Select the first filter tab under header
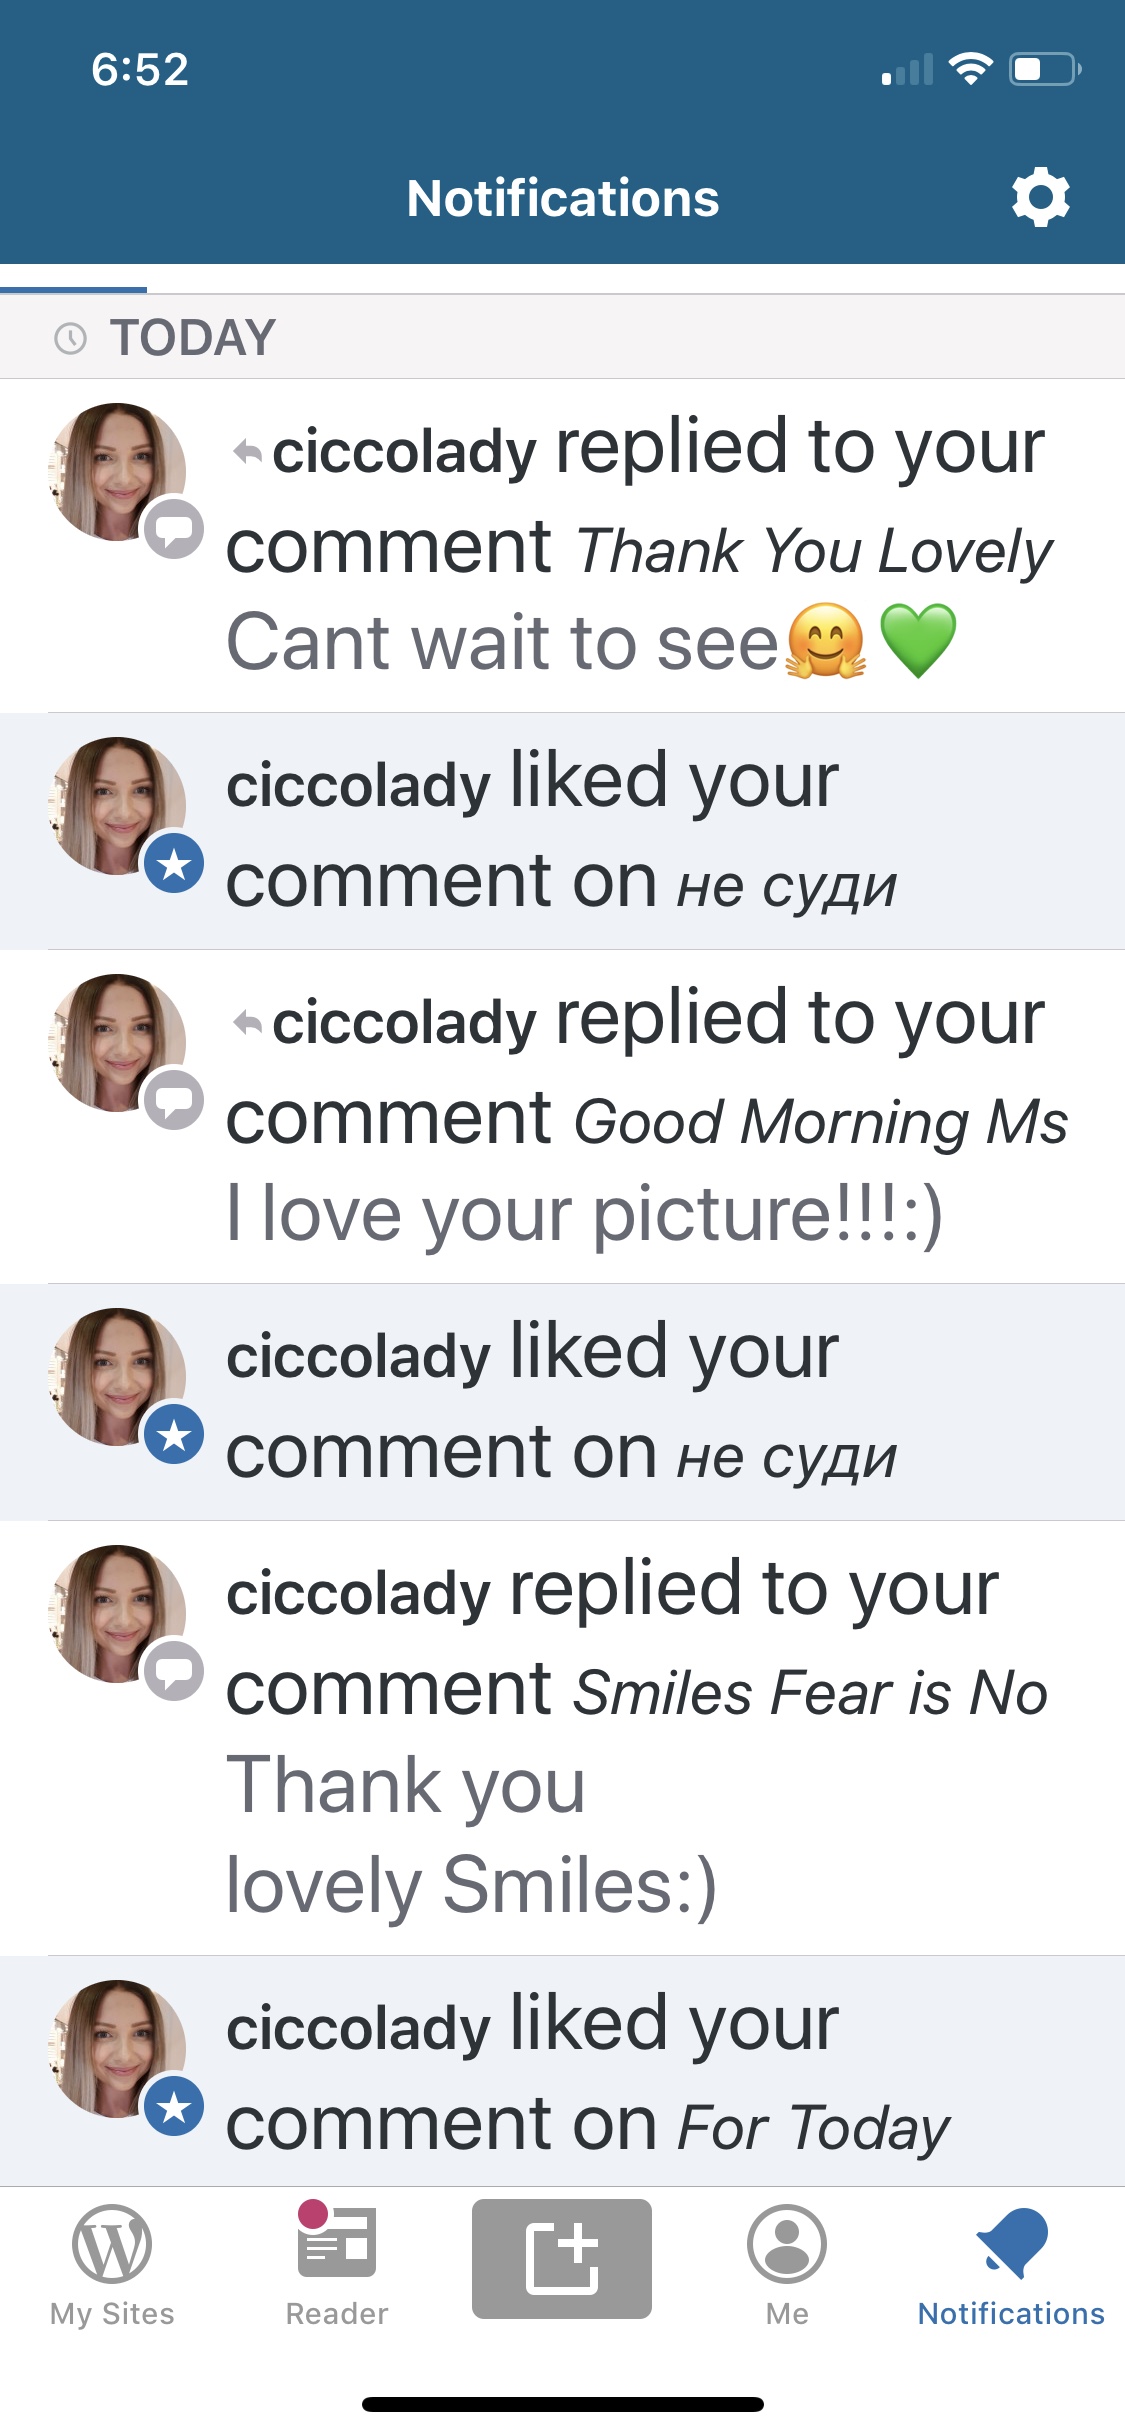The width and height of the screenshot is (1125, 2436). pyautogui.click(x=73, y=279)
